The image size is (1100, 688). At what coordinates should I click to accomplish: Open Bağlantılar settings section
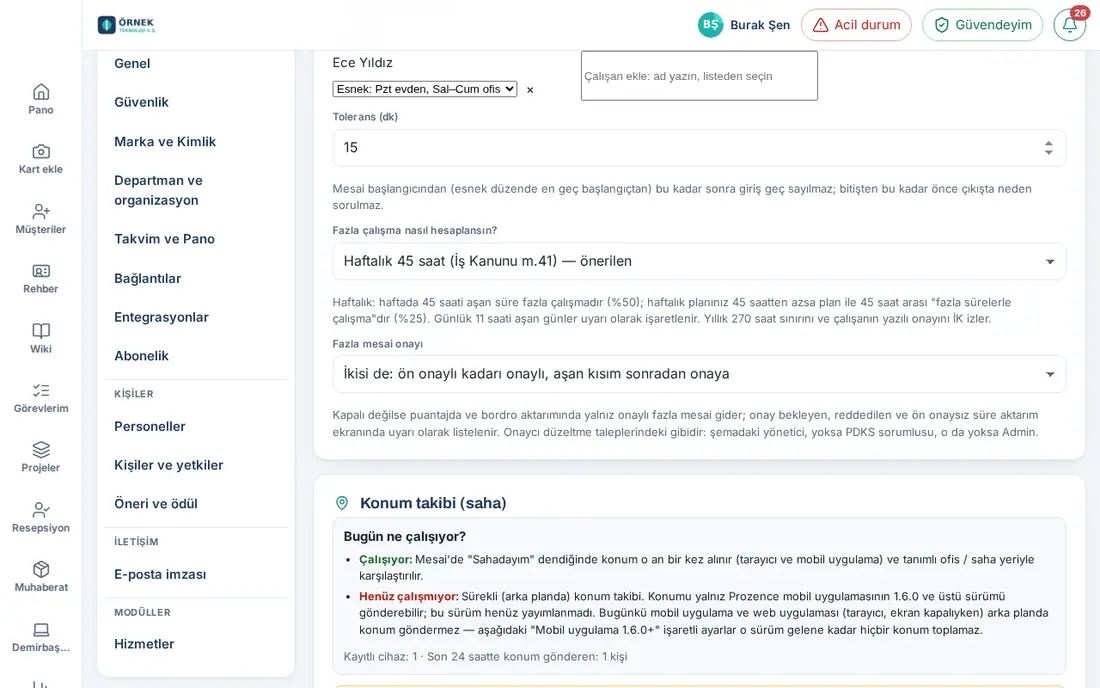tap(147, 278)
